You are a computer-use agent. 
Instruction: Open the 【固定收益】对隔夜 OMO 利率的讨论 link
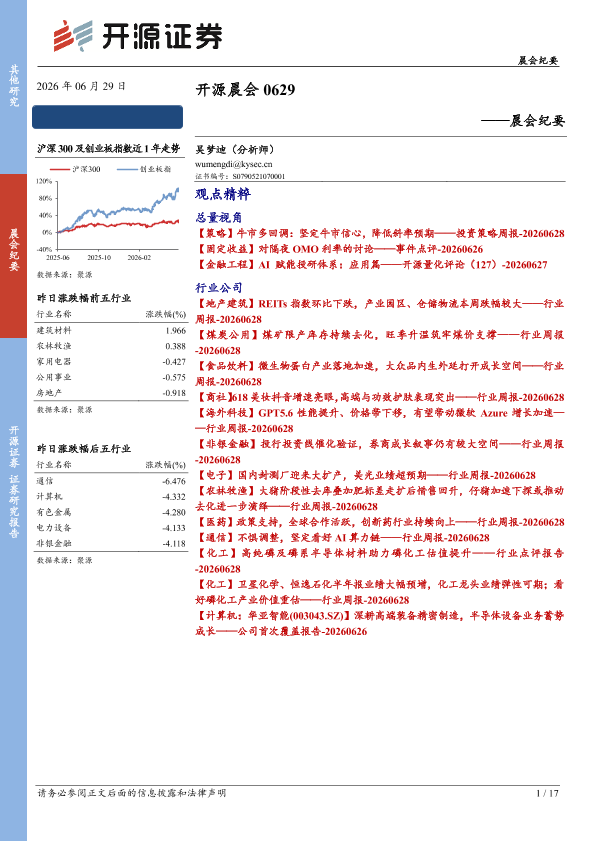coord(339,249)
